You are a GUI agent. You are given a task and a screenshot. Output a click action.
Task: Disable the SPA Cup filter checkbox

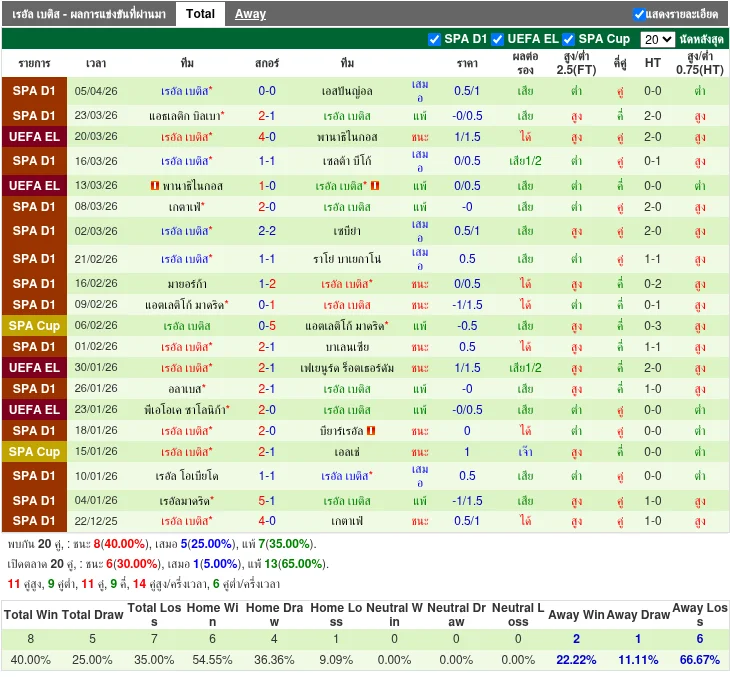point(568,39)
